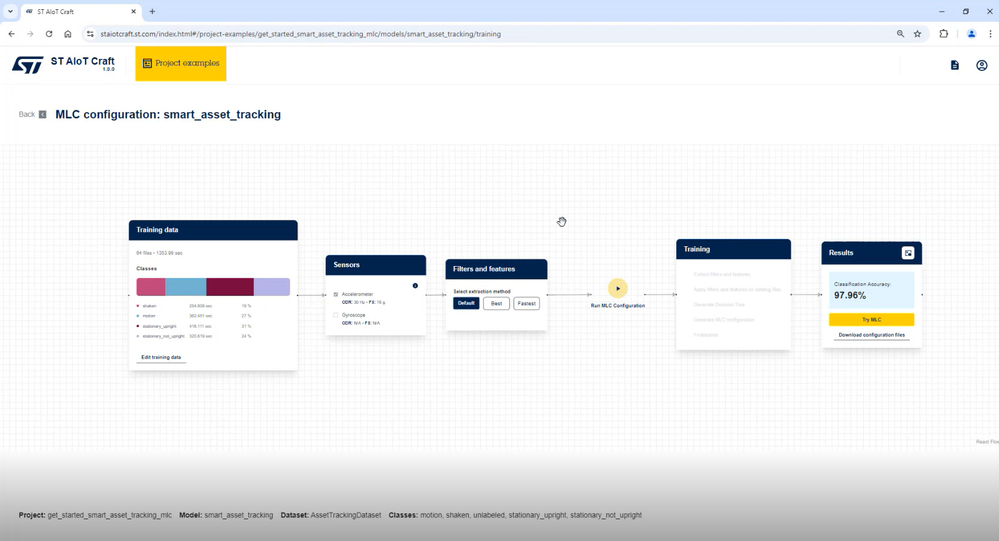
Task: Open the Chrome profile avatar
Action: (972, 34)
